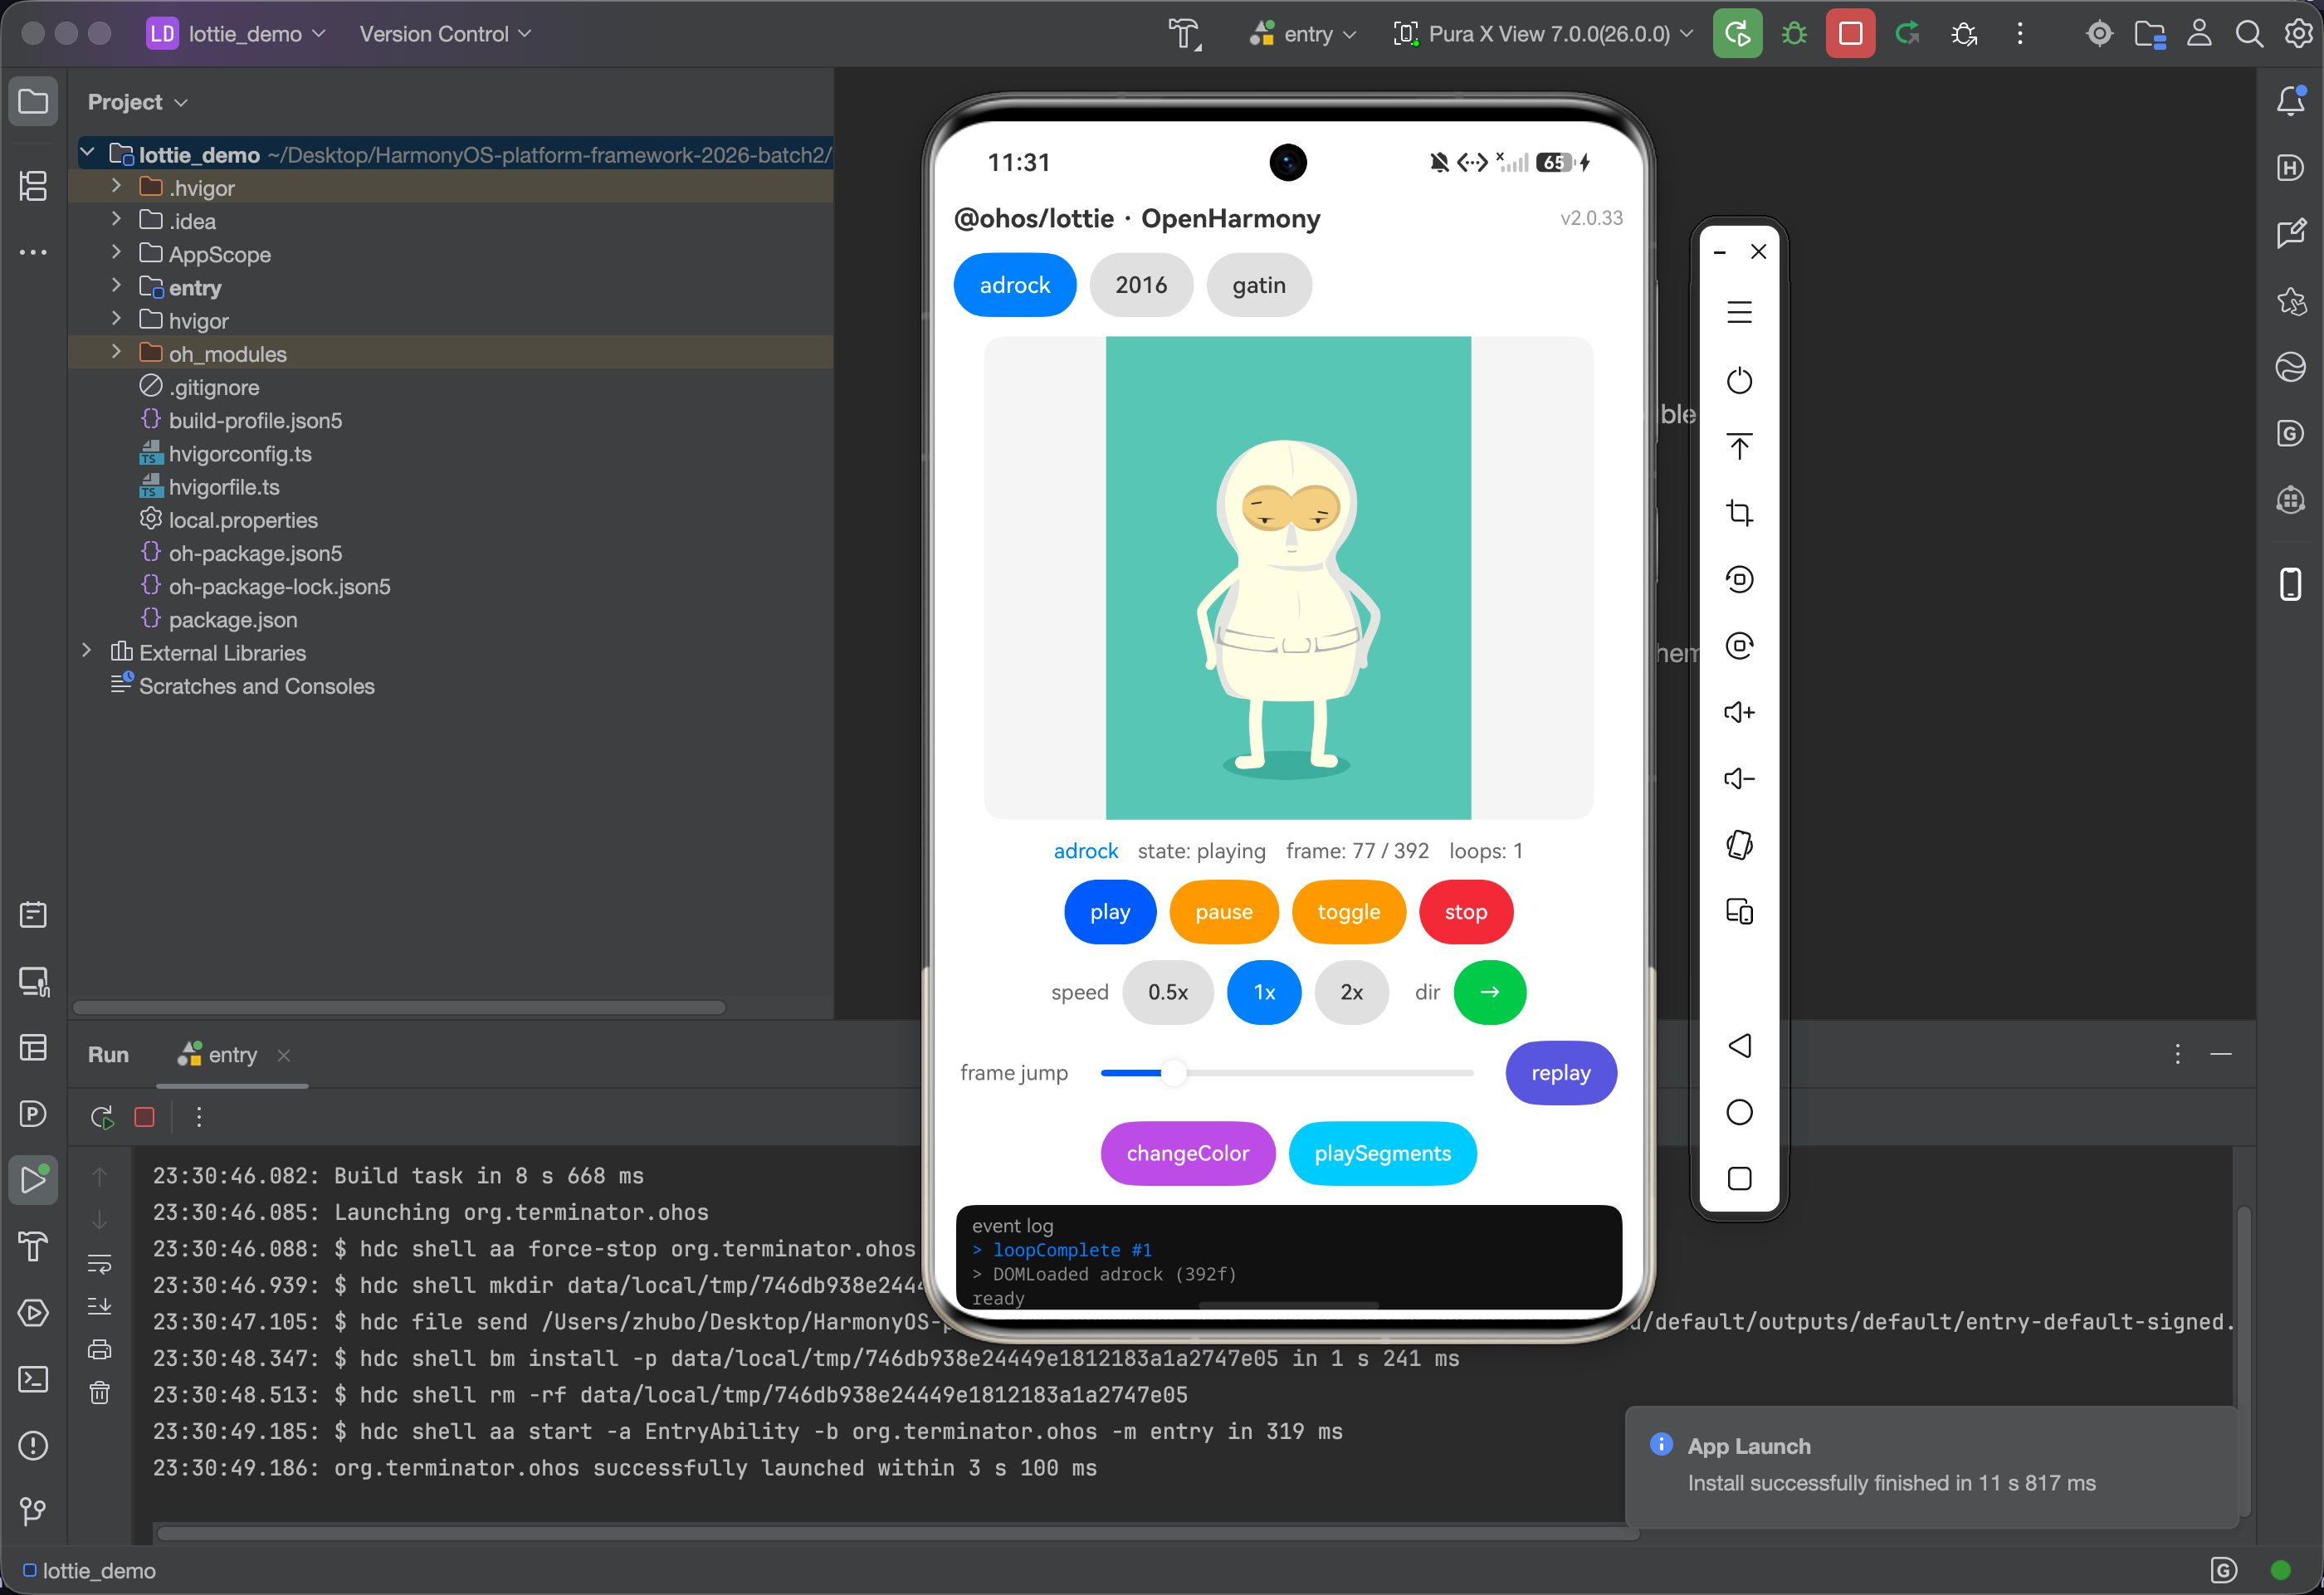Viewport: 2324px width, 1595px height.
Task: Click the emulator Home circle button
Action: coord(1739,1112)
